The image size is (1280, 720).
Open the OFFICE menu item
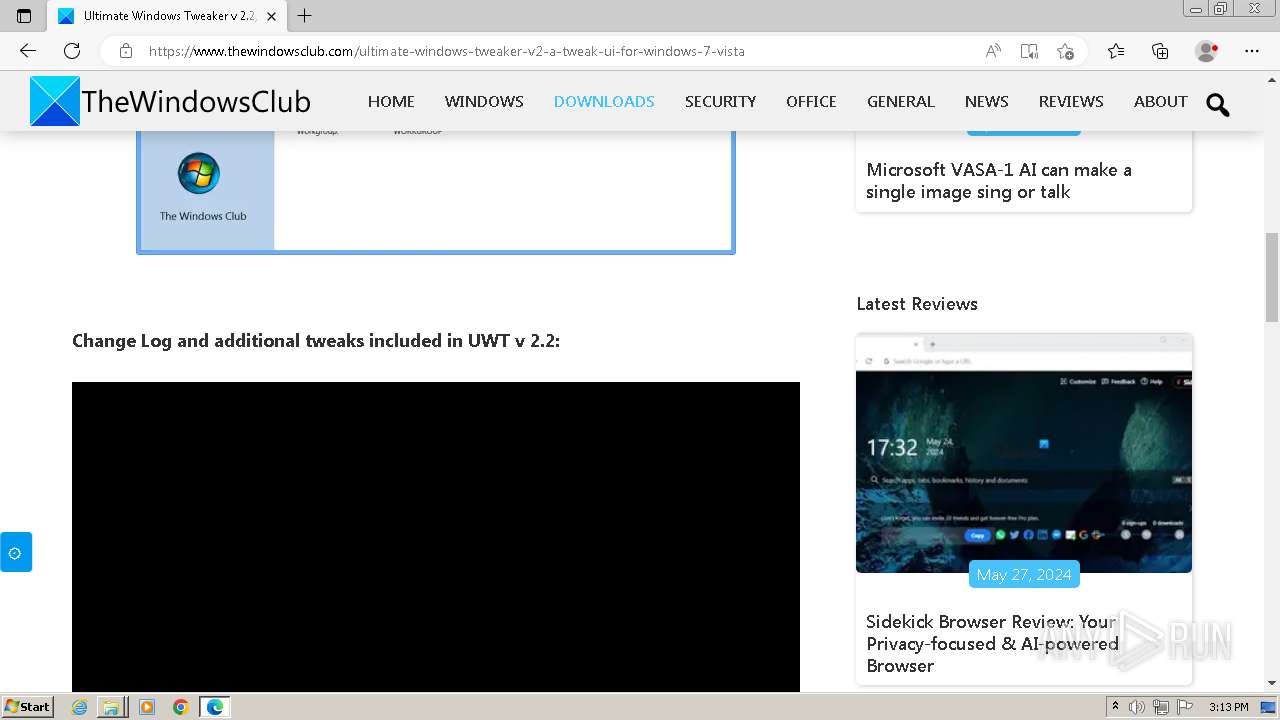(x=811, y=101)
